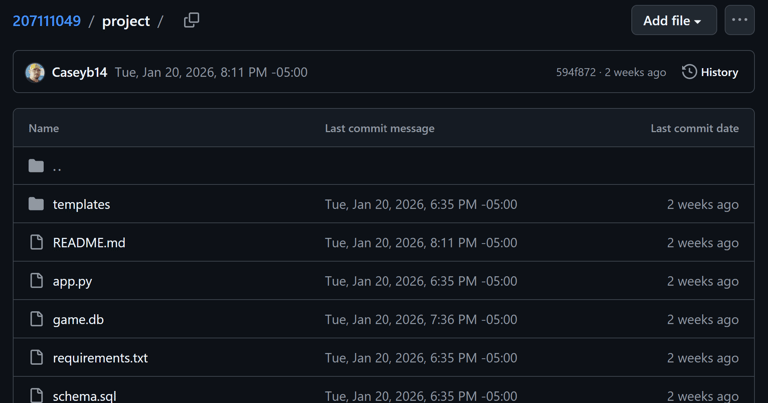This screenshot has width=768, height=403.
Task: Open commit hash 594f872
Action: [x=575, y=72]
